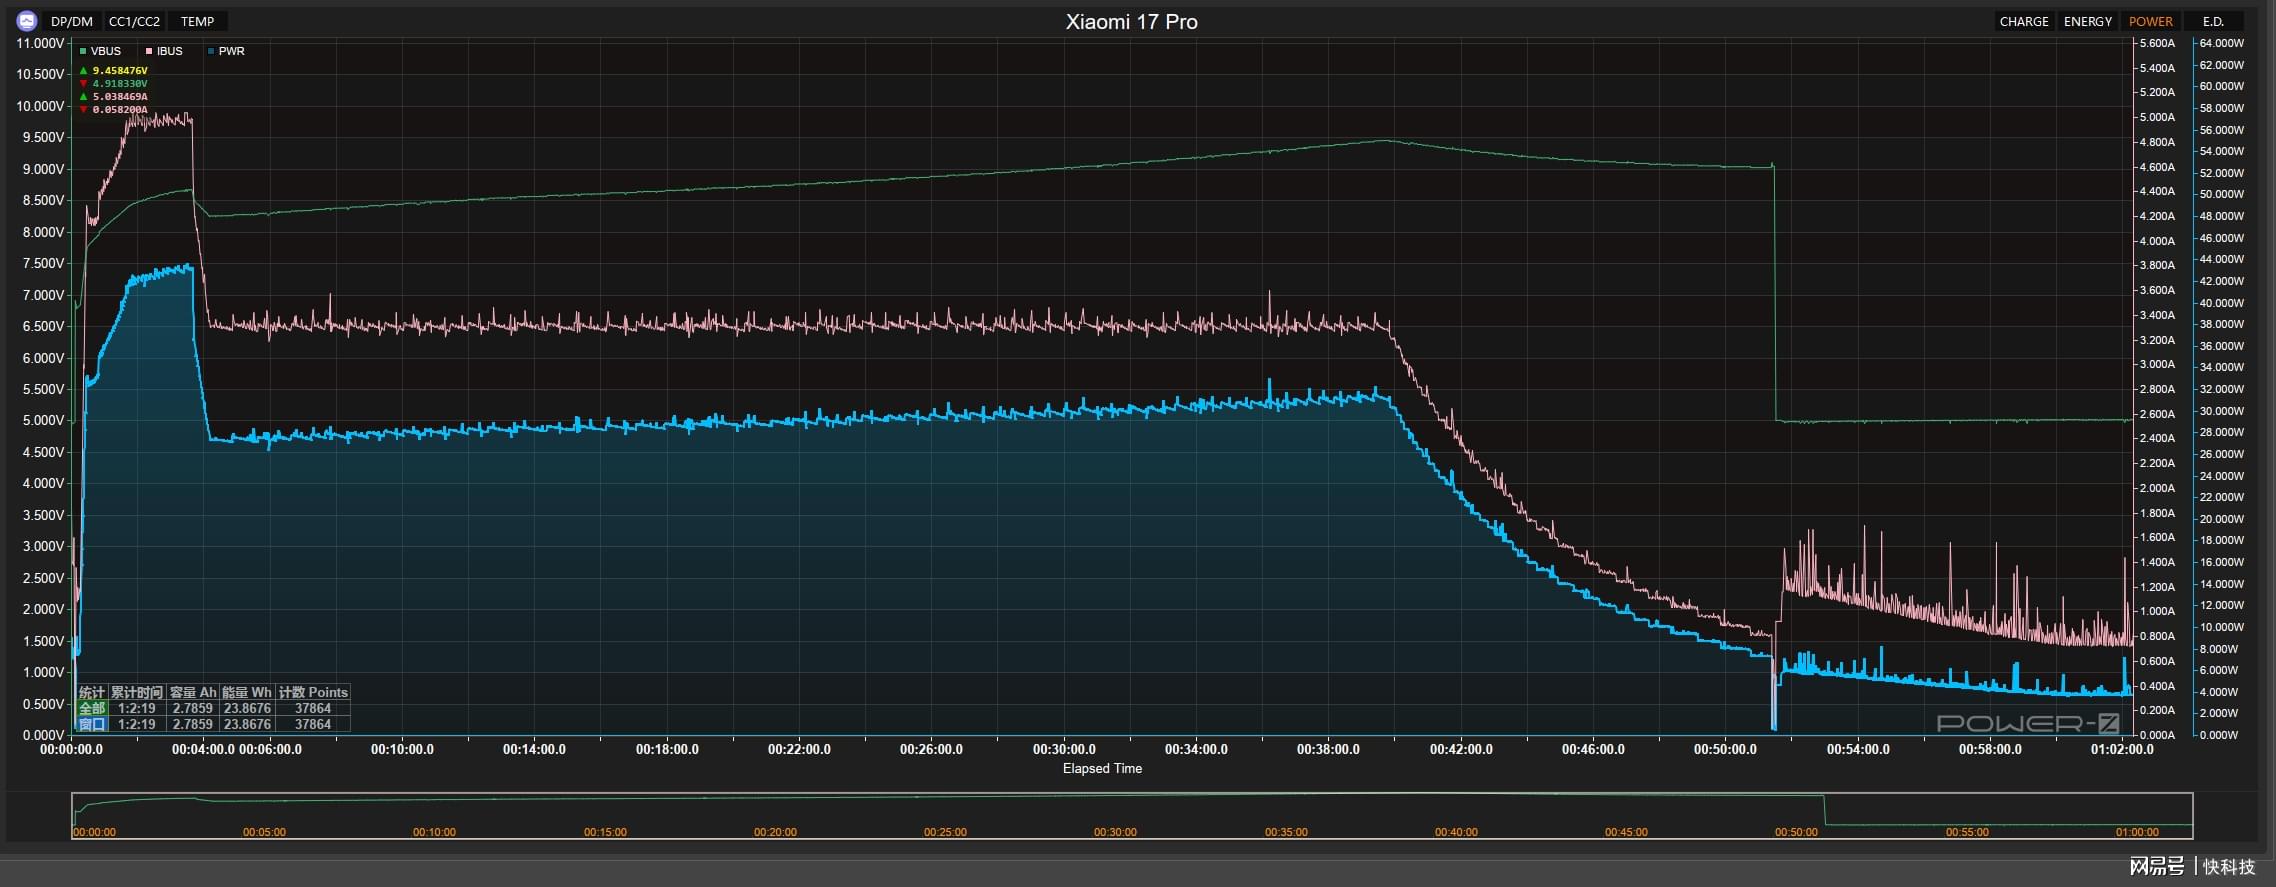Click the pink IBUS legend entry
Viewport: 2276px width, 887px height.
[164, 51]
